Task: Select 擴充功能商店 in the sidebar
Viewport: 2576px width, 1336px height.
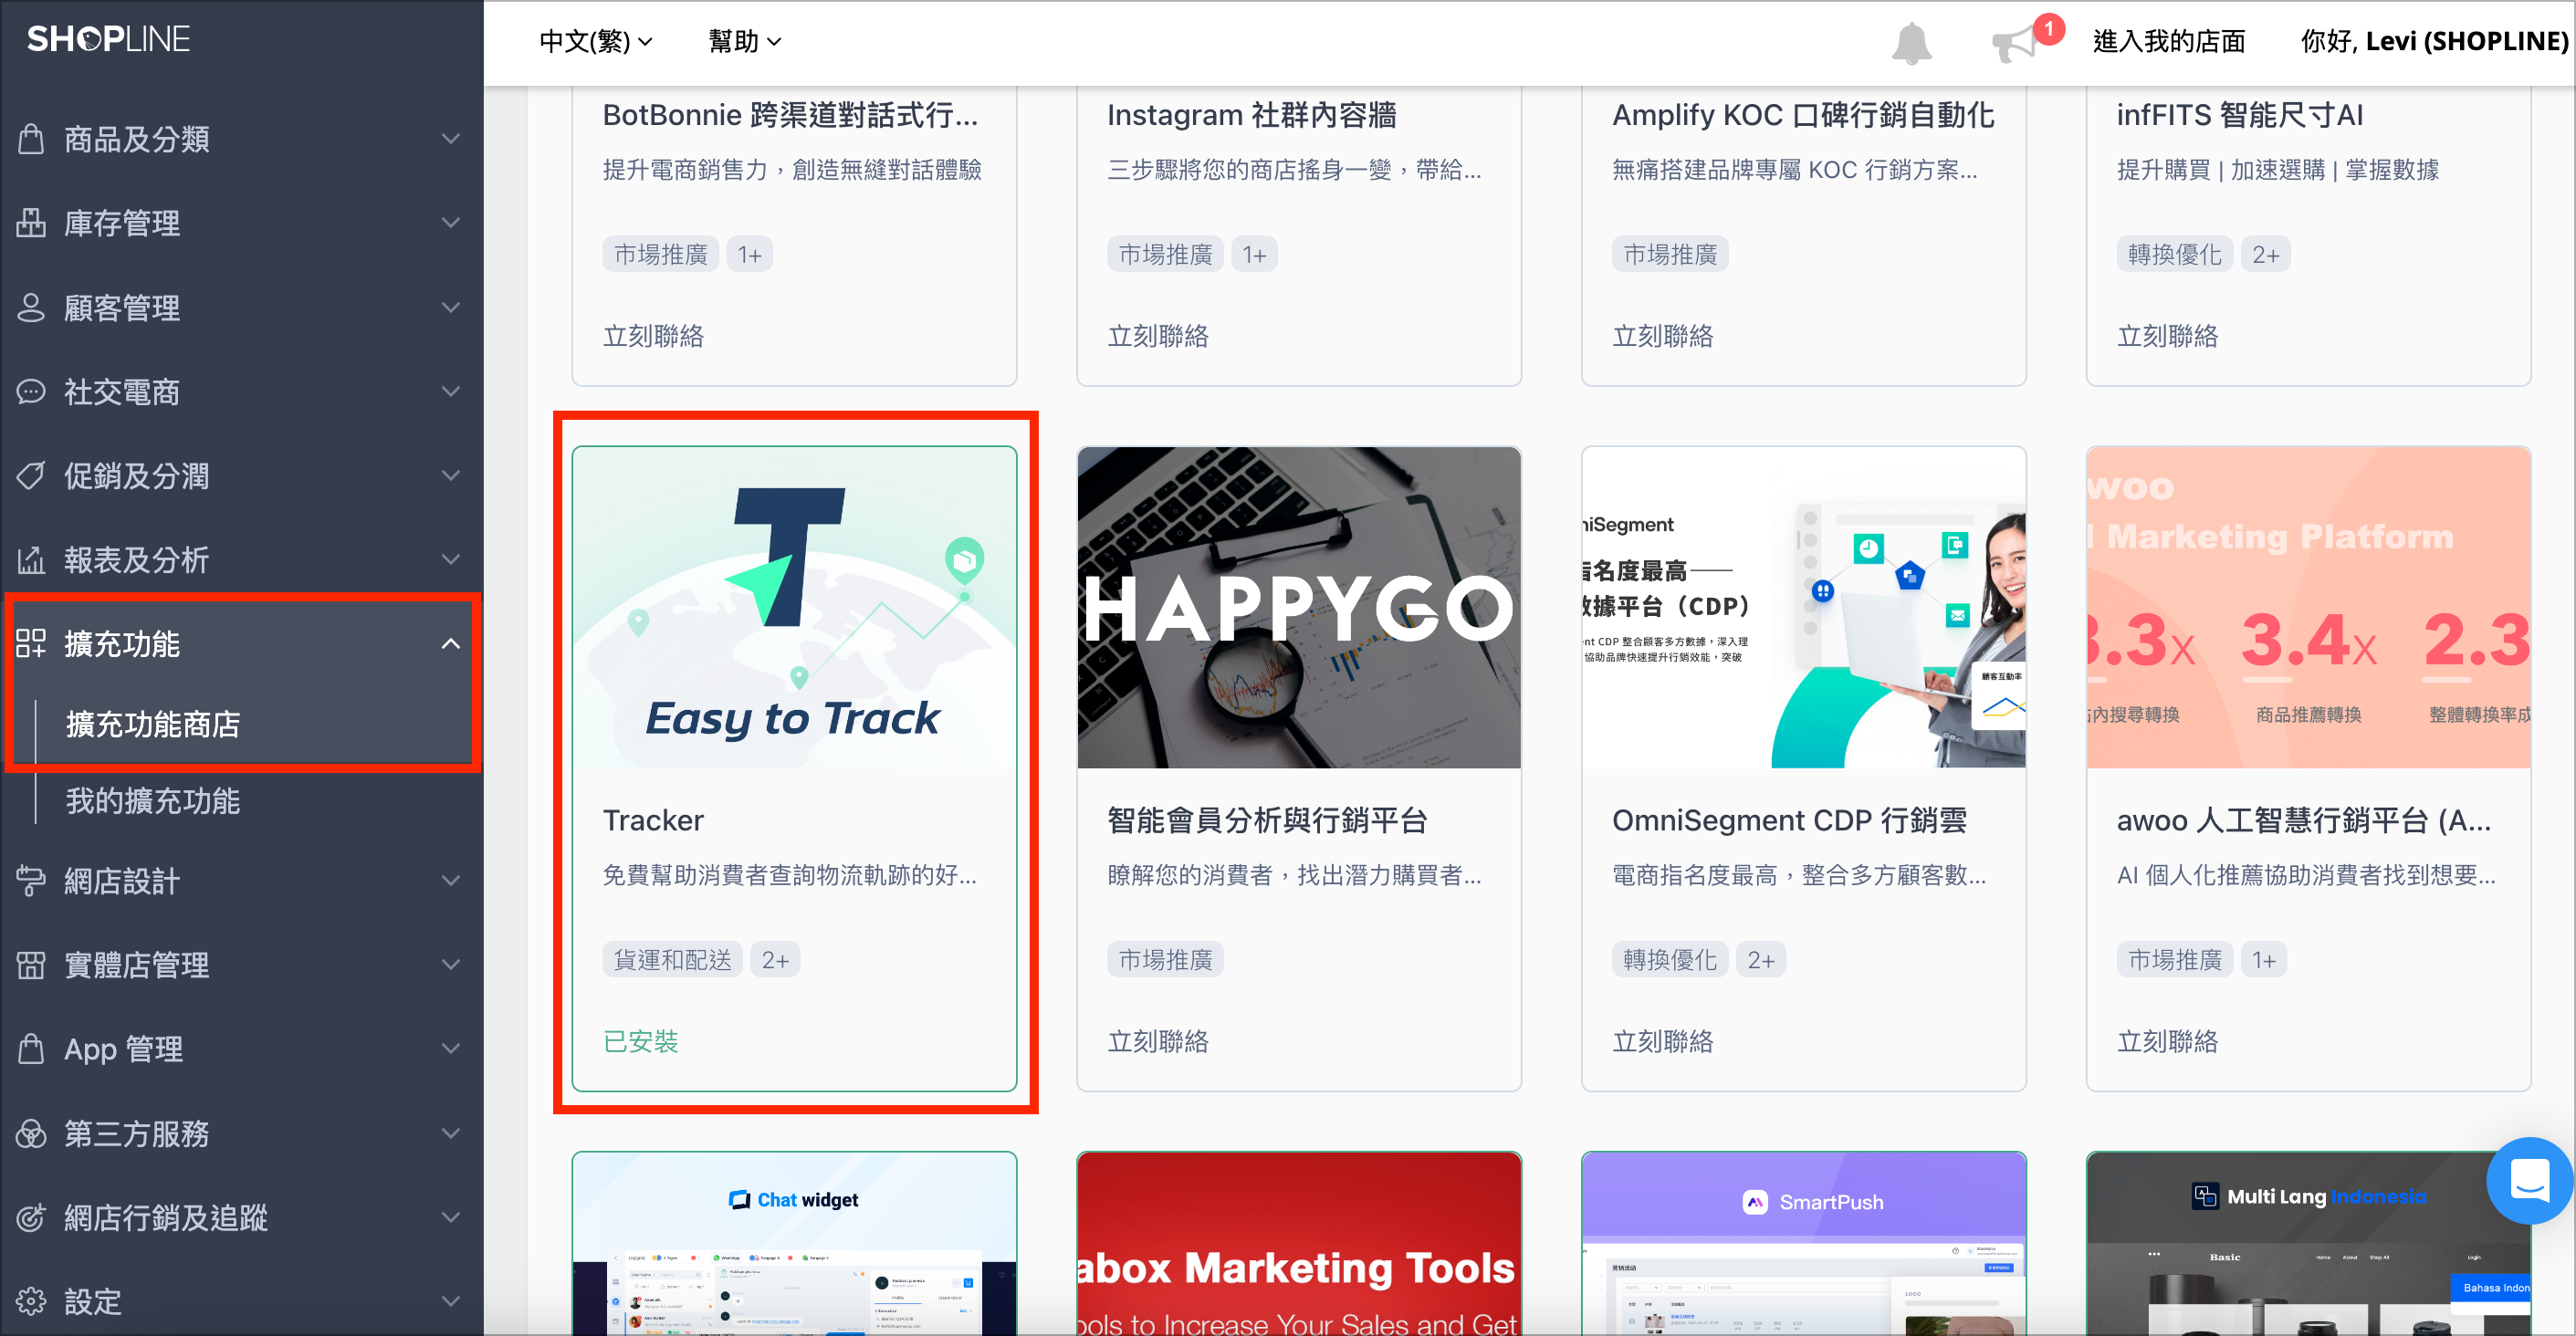Action: click(x=153, y=724)
